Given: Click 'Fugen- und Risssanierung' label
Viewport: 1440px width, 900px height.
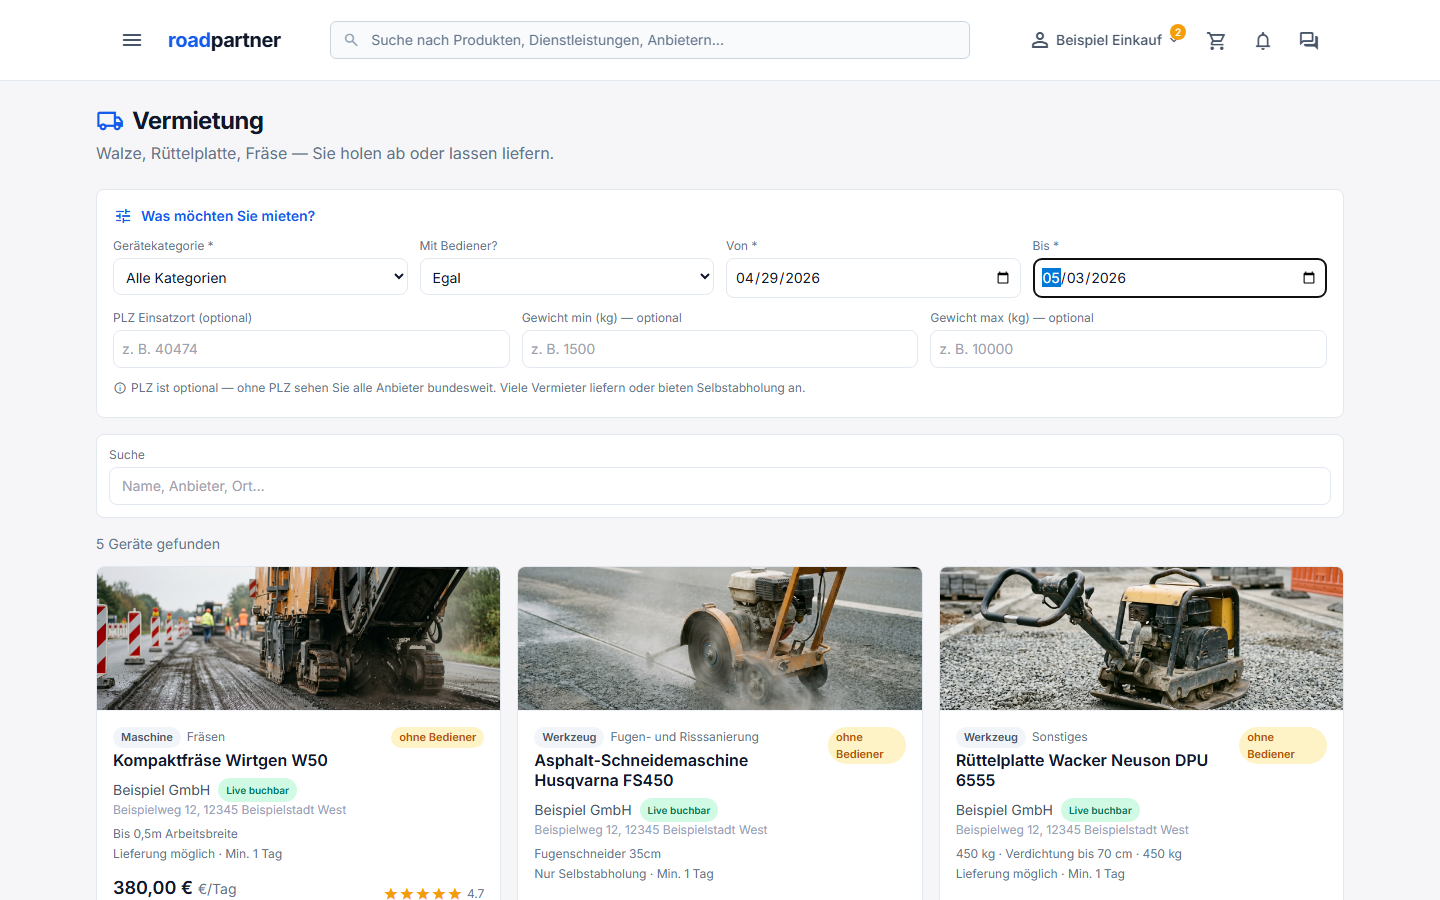Looking at the screenshot, I should click(685, 737).
